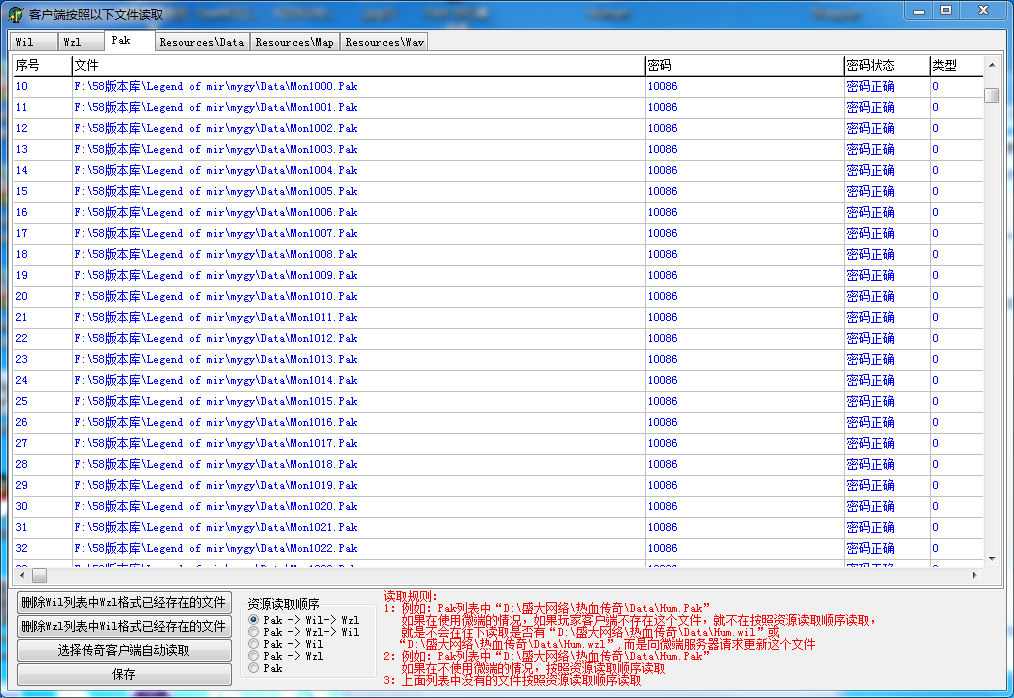Click the 保存 button

124,674
